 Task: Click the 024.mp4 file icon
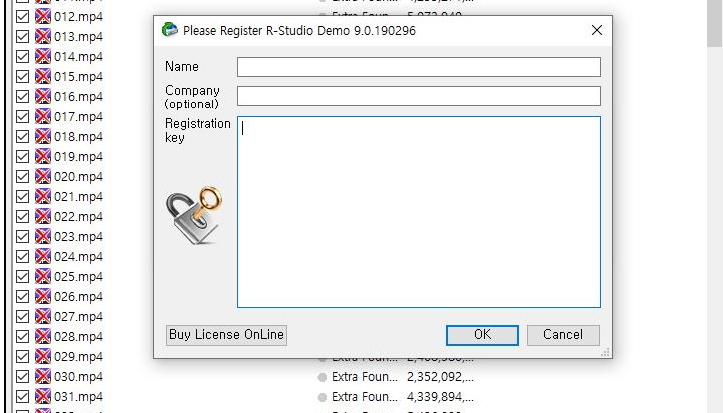[43, 257]
